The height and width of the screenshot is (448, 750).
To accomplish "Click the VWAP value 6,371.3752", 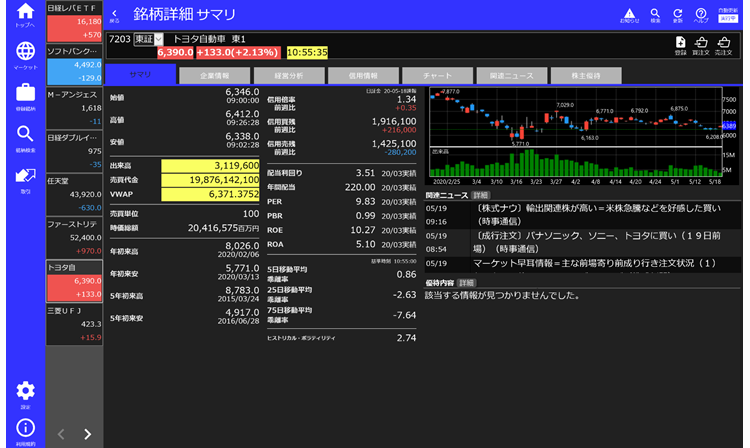I will pyautogui.click(x=210, y=194).
